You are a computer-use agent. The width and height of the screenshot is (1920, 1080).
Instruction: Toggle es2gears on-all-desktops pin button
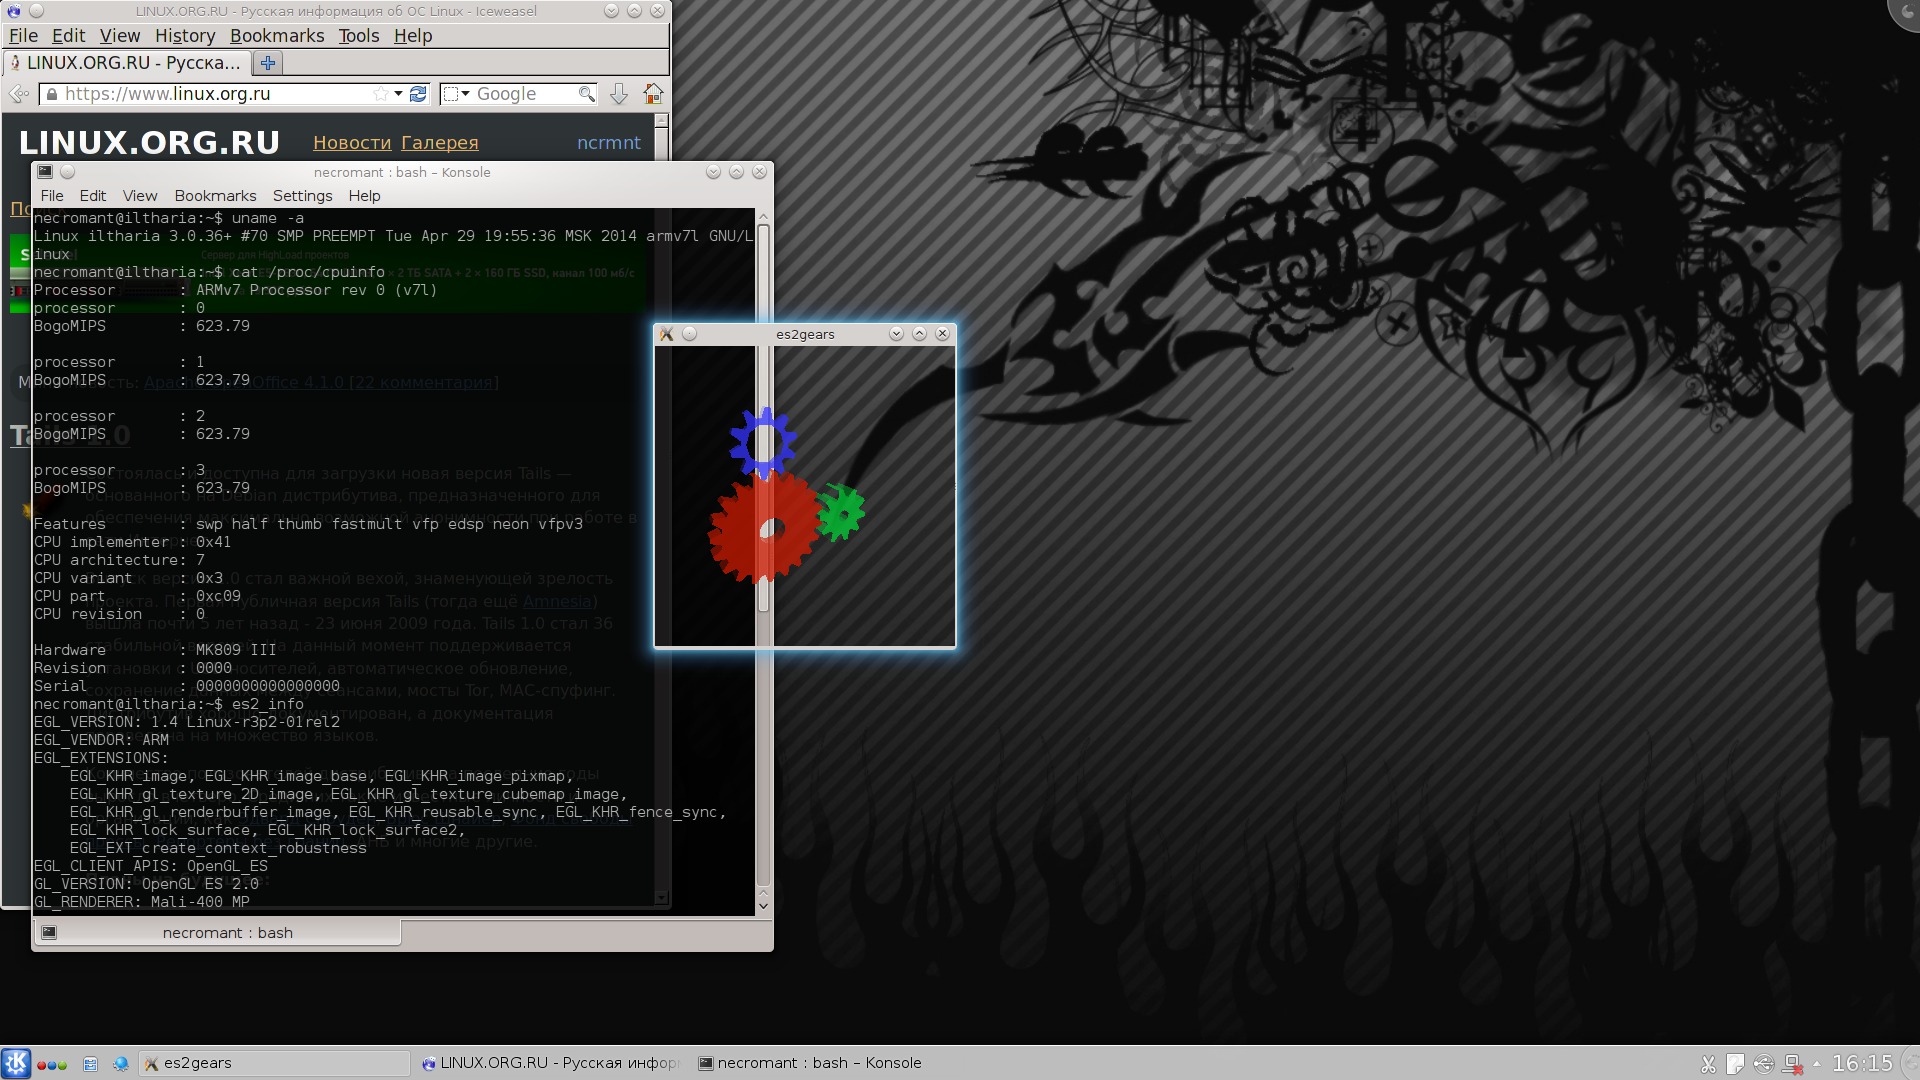point(689,334)
